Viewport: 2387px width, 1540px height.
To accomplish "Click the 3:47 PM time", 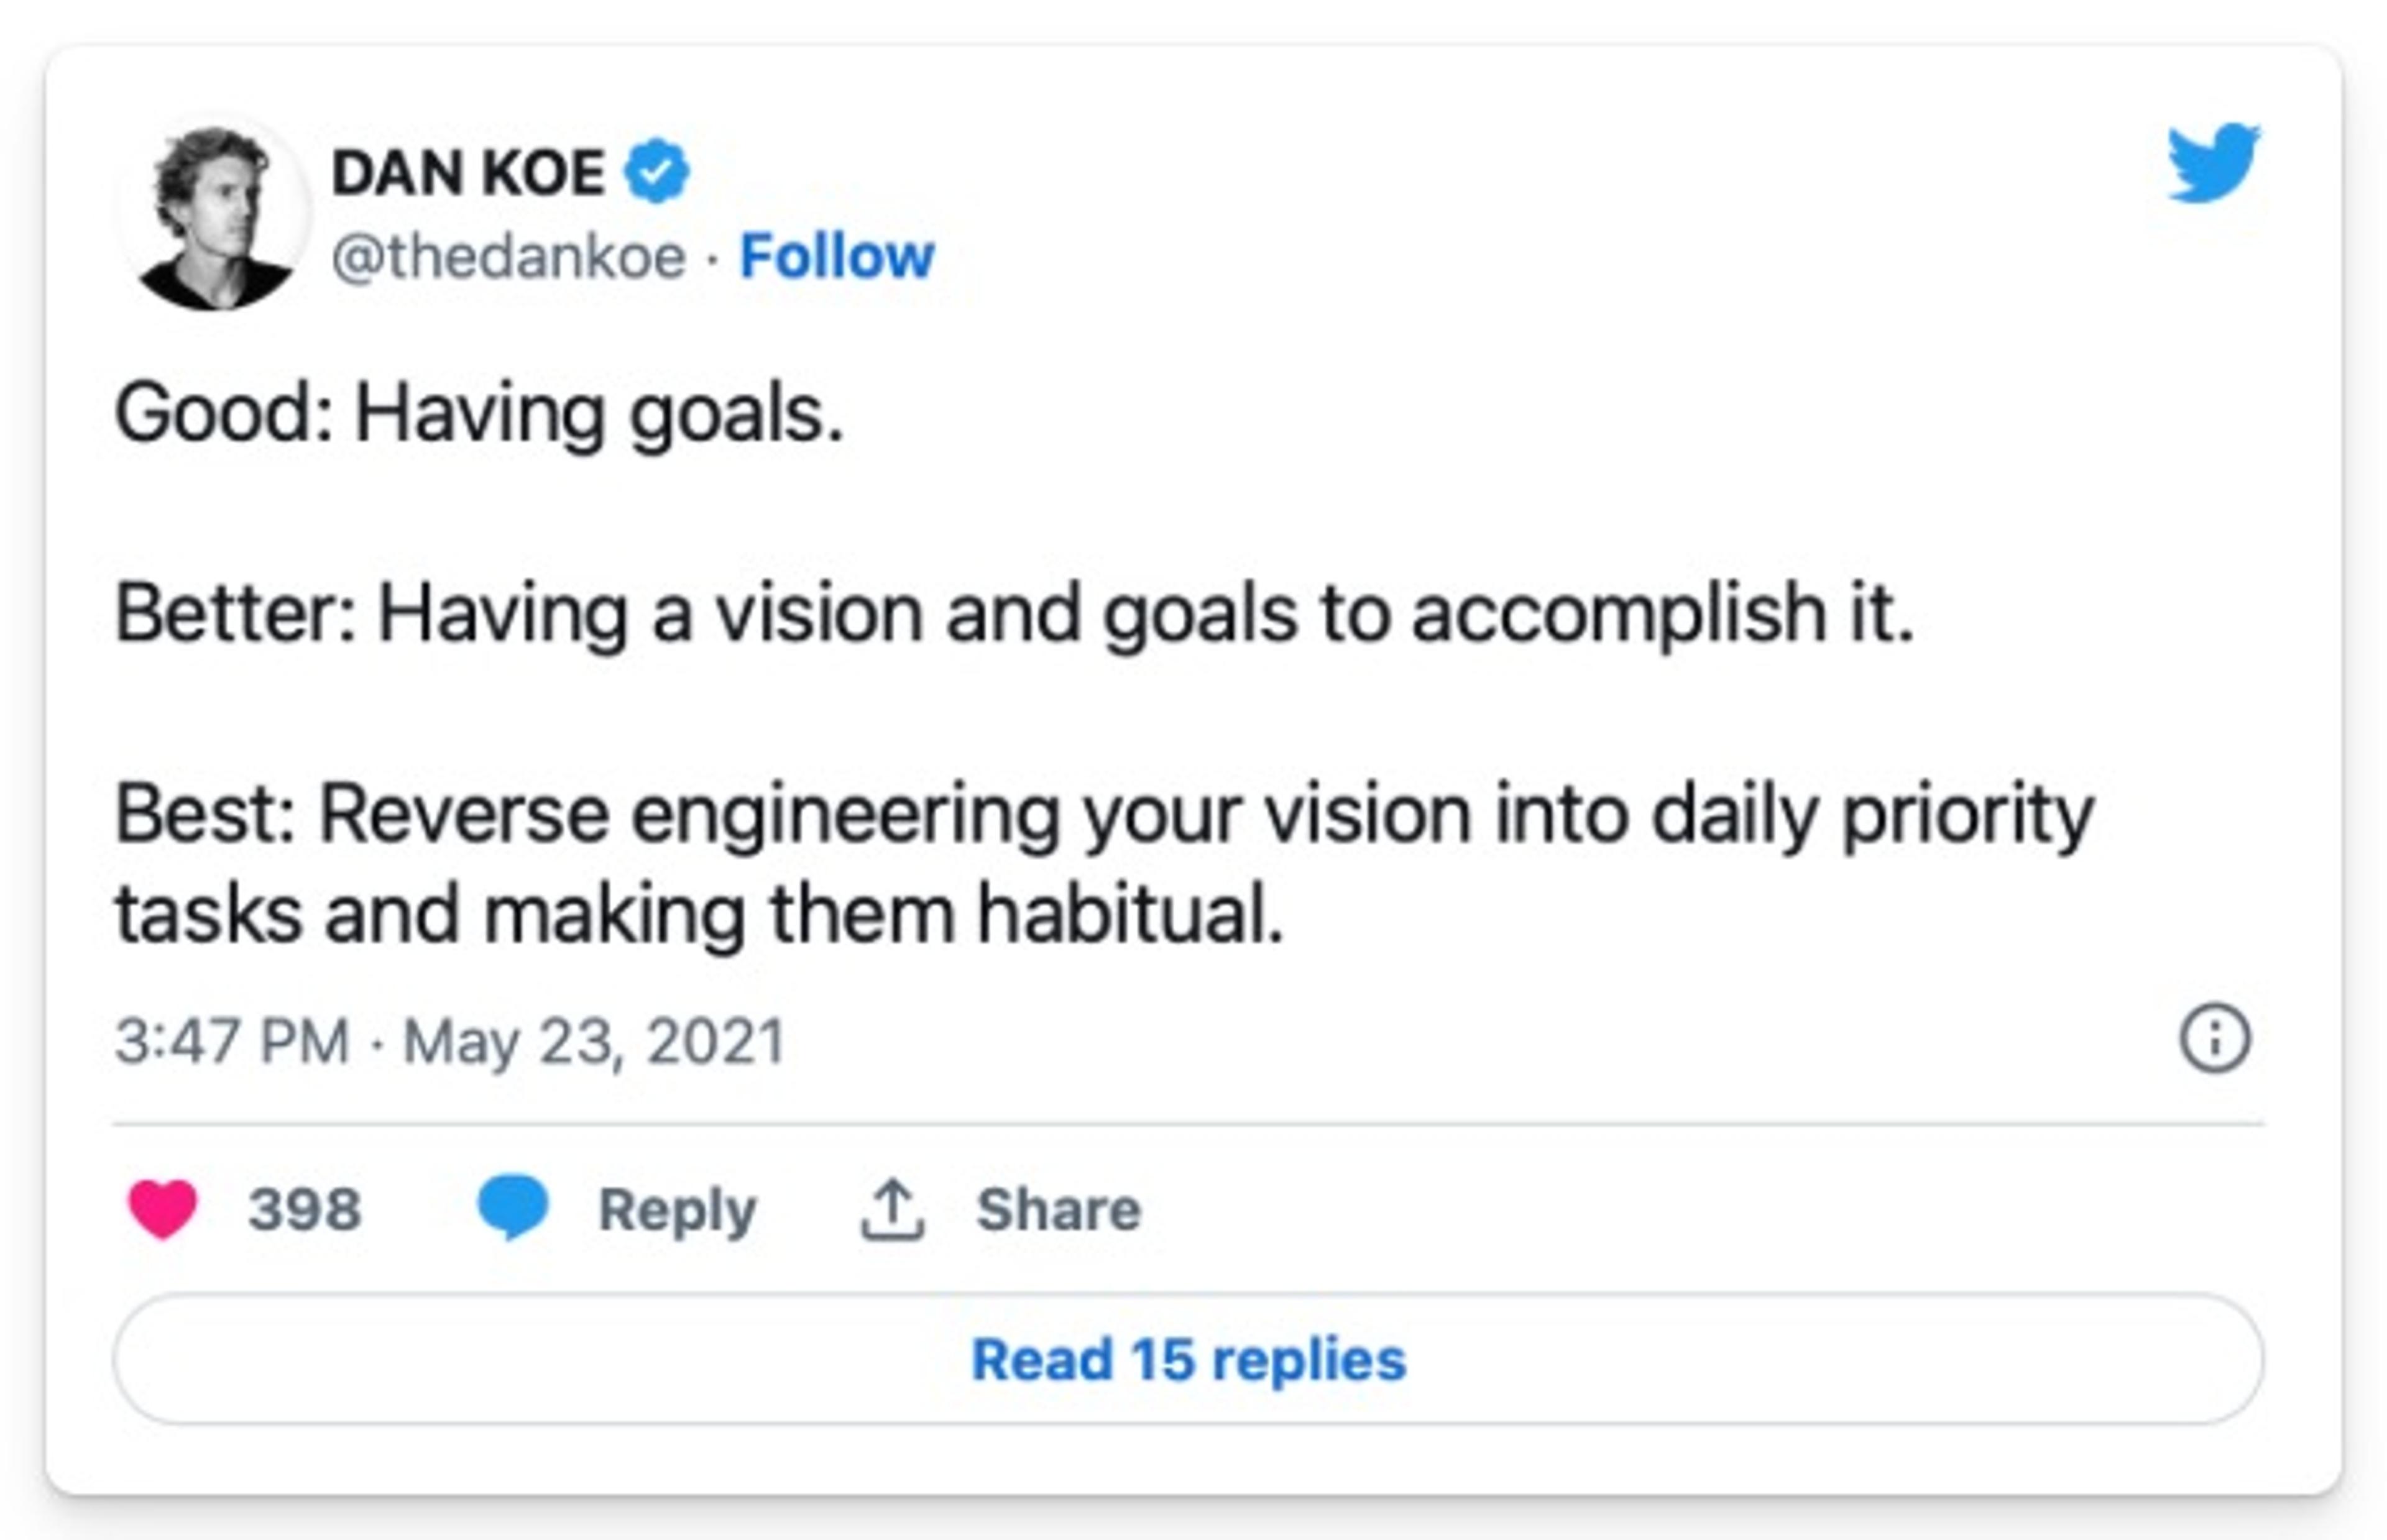I will pos(232,1041).
